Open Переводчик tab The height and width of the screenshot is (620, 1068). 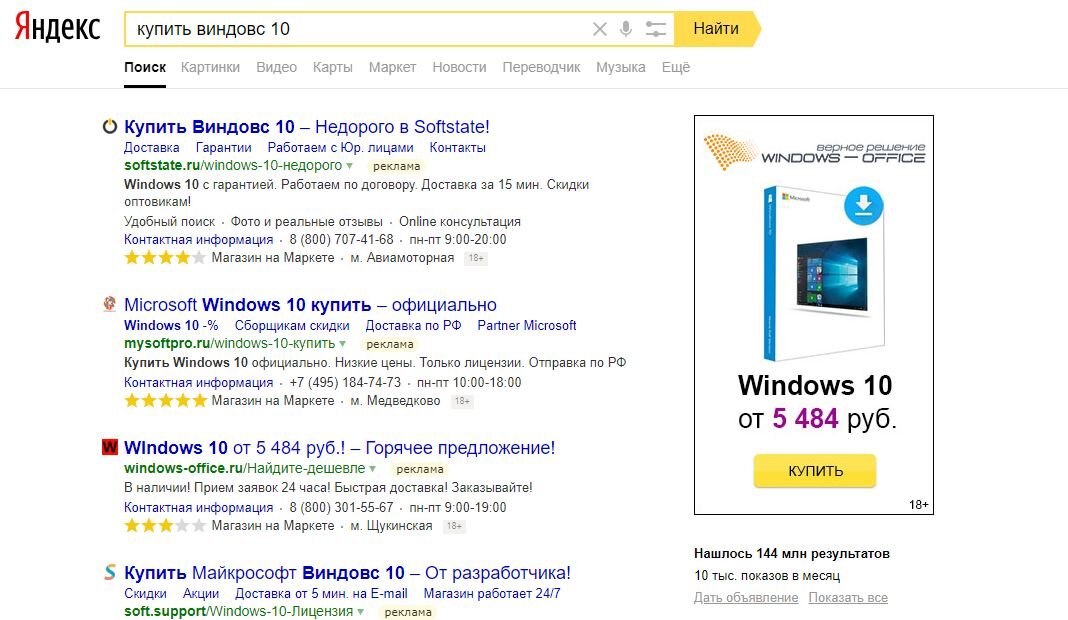541,67
